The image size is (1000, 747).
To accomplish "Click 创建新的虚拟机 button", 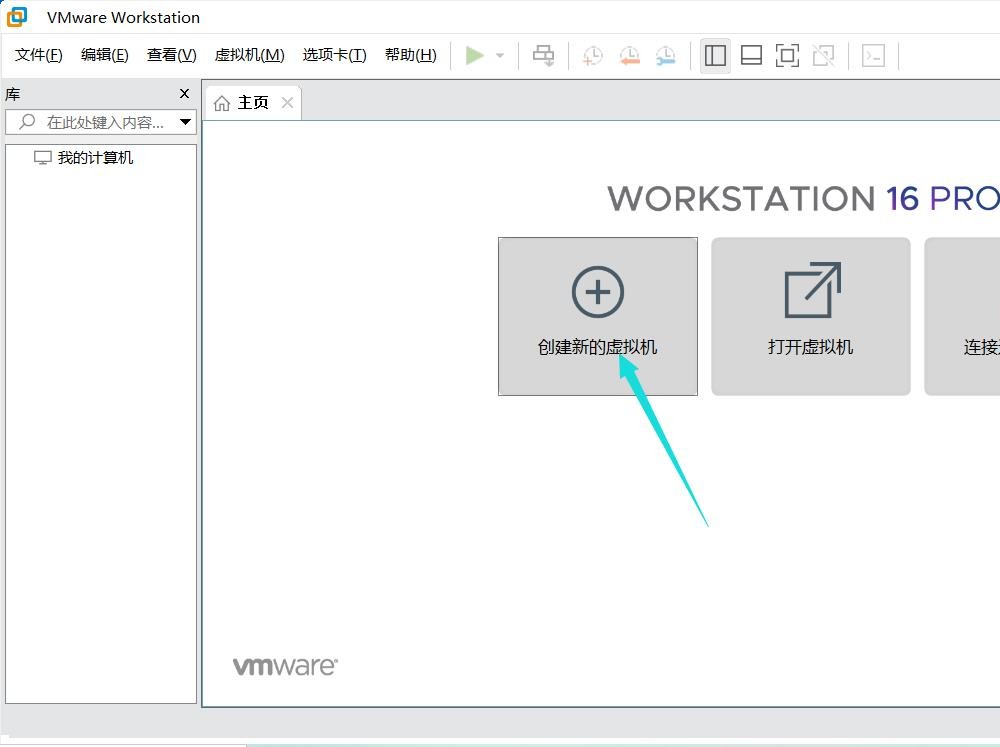I will pyautogui.click(x=597, y=316).
